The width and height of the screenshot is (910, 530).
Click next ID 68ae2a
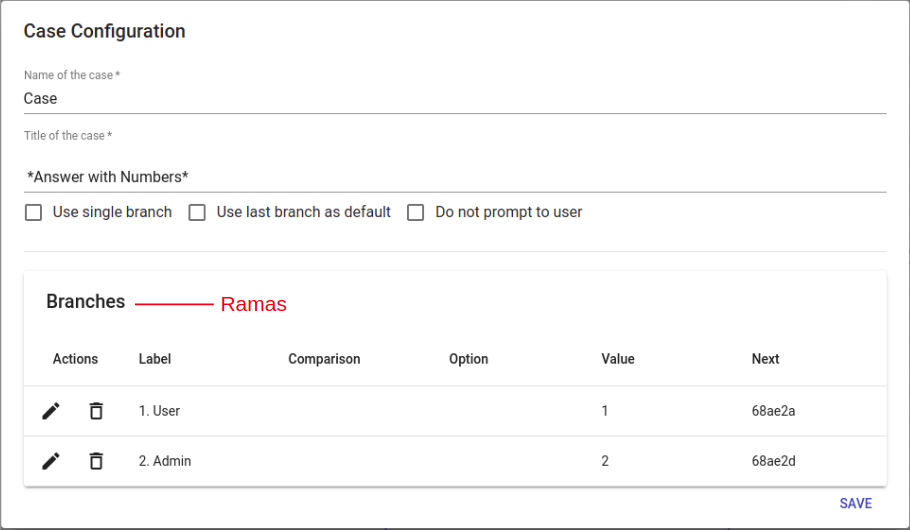pyautogui.click(x=773, y=411)
